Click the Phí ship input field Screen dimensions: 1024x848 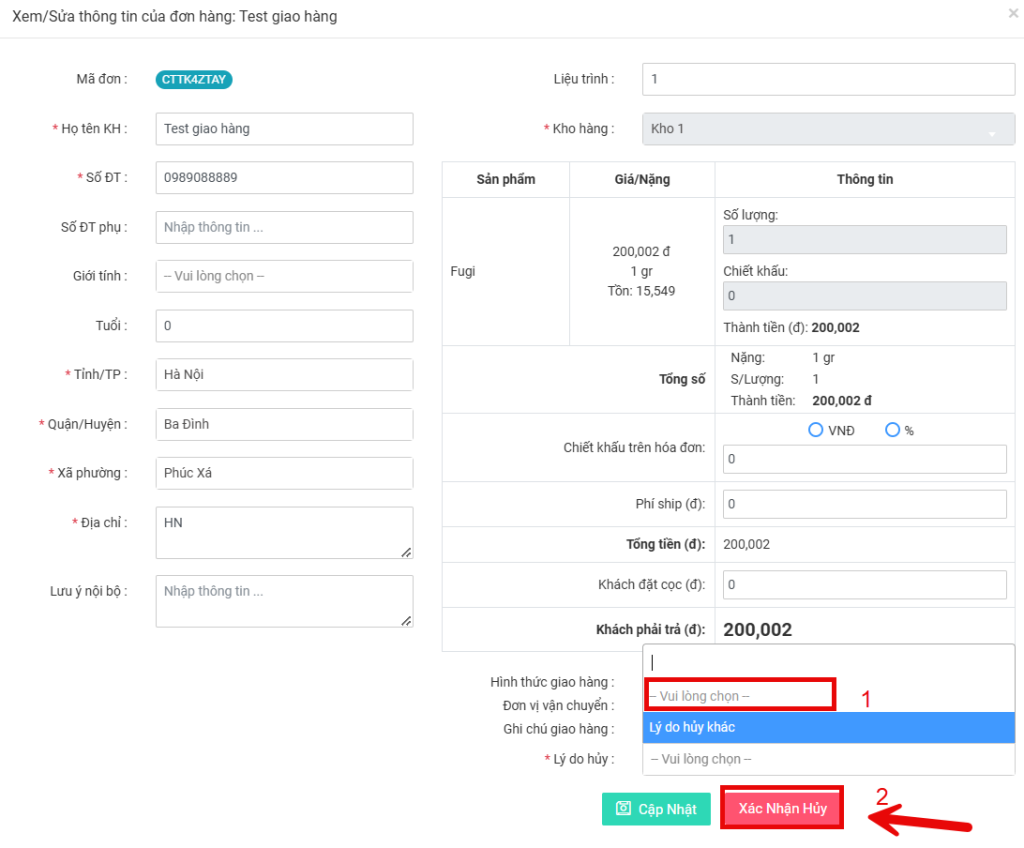pyautogui.click(x=864, y=504)
